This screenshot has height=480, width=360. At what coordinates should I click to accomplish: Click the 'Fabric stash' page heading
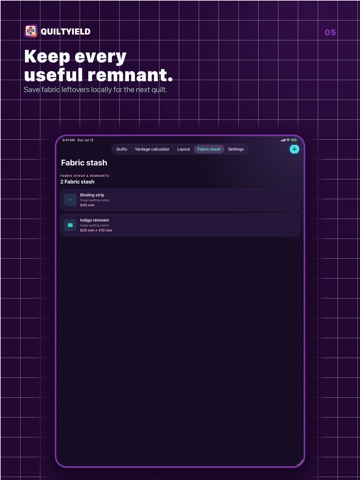point(84,163)
